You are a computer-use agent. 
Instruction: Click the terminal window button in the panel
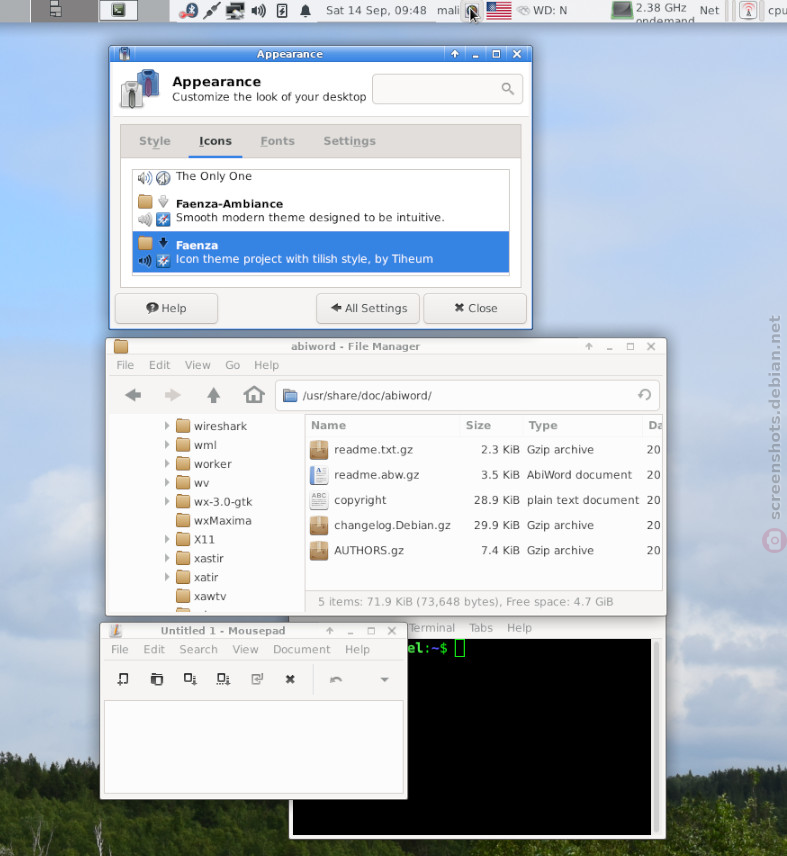coord(118,10)
